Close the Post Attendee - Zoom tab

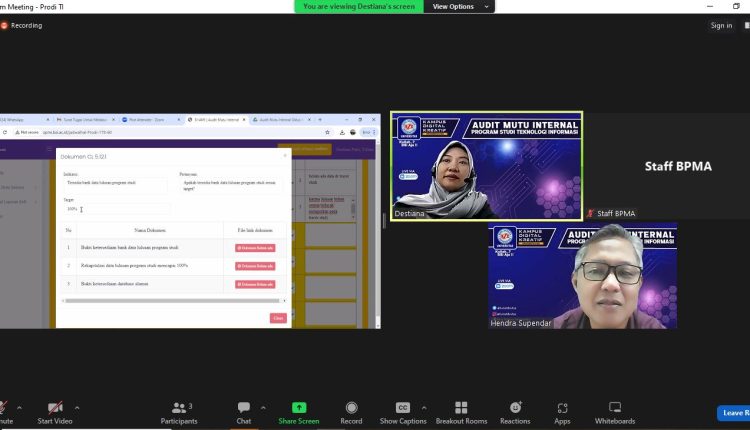tap(179, 120)
